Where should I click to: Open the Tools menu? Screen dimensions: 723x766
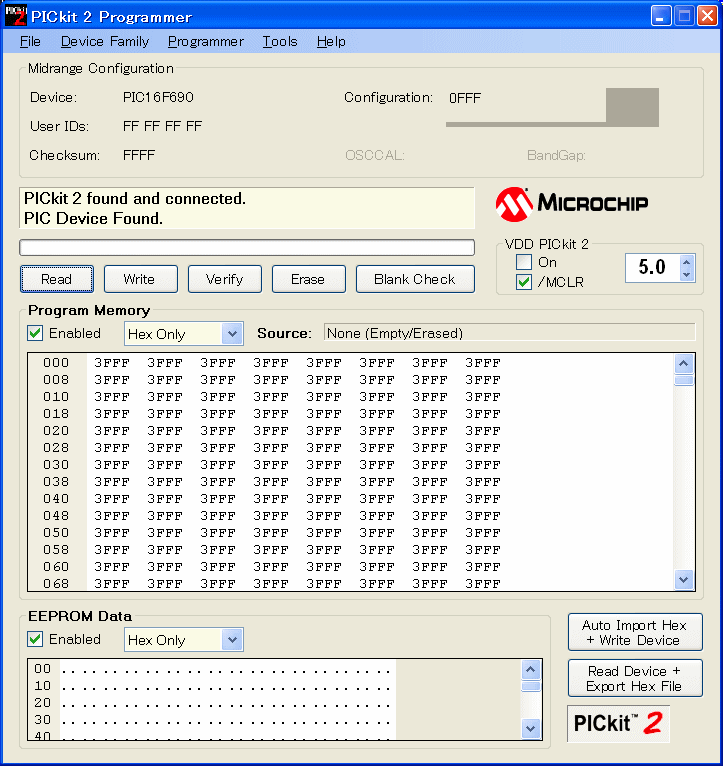point(280,42)
